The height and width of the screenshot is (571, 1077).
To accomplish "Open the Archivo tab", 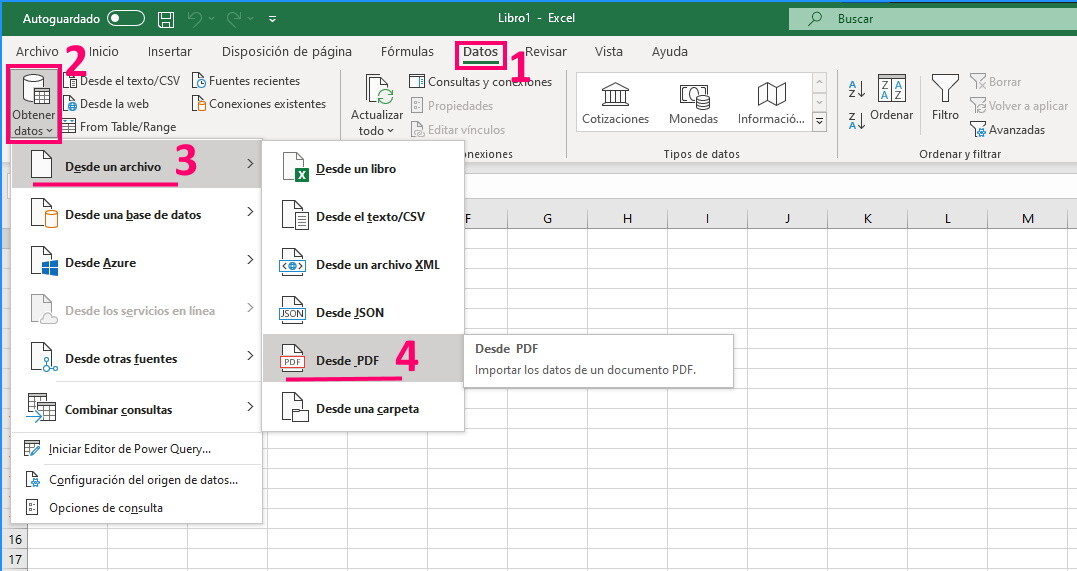I will [37, 52].
